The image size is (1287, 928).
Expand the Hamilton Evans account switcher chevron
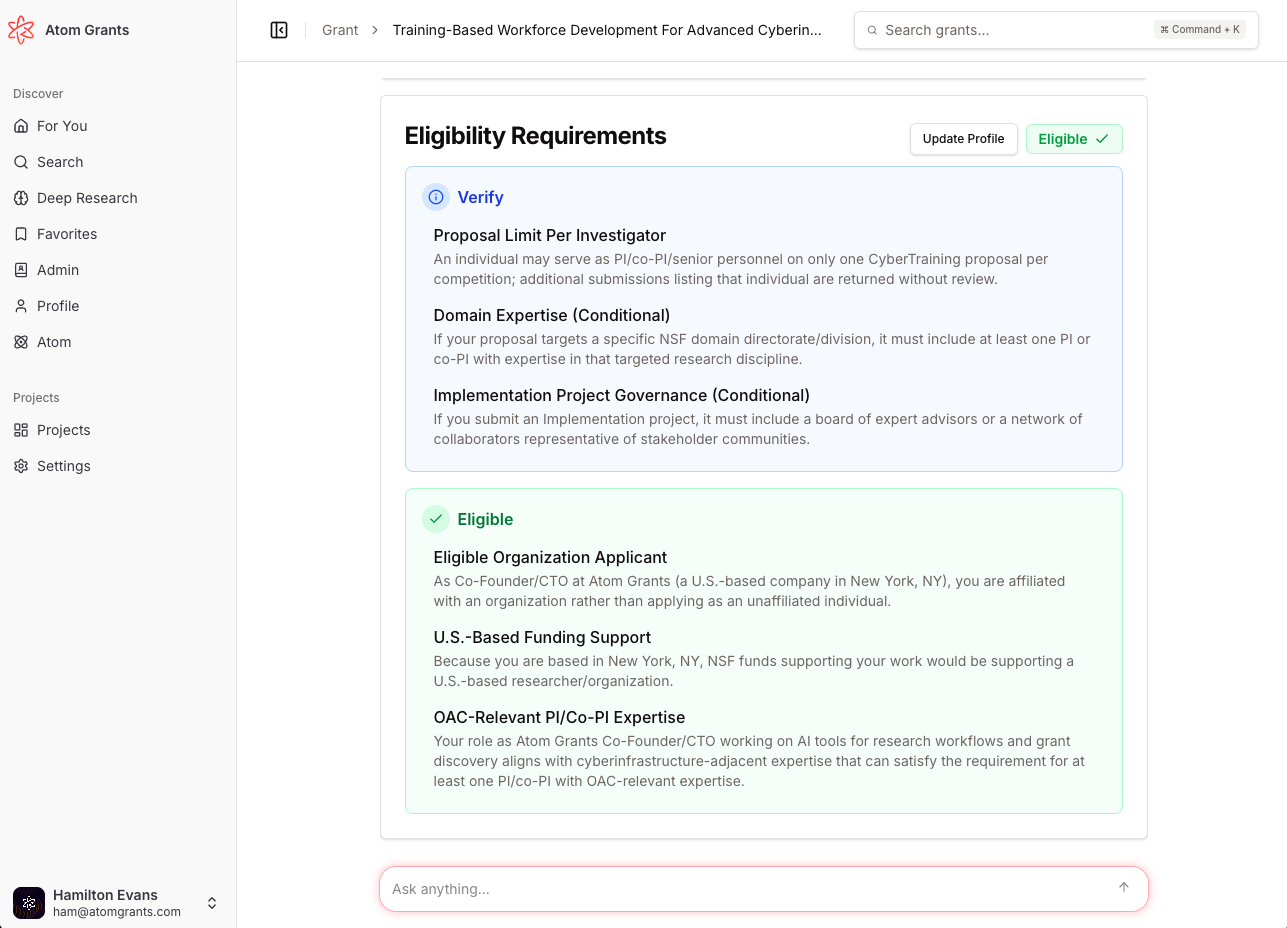pyautogui.click(x=212, y=903)
